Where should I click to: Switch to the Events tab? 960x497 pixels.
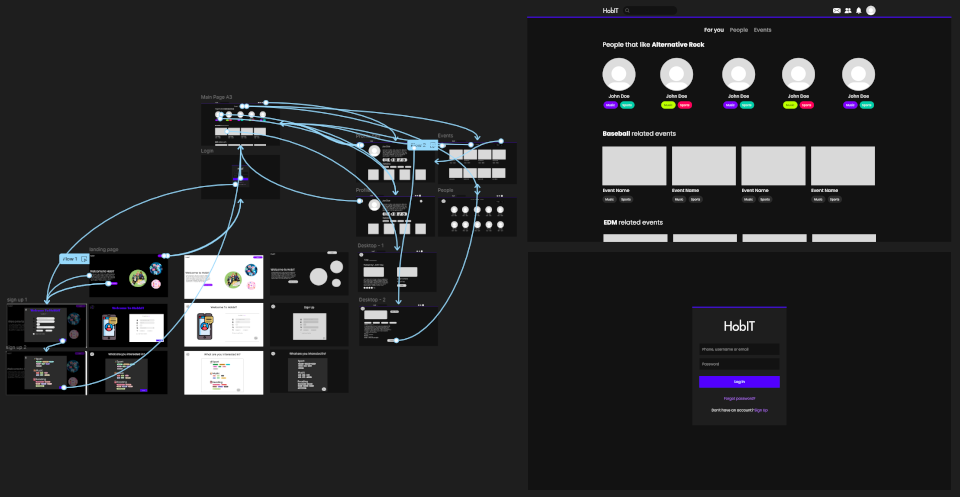point(762,30)
